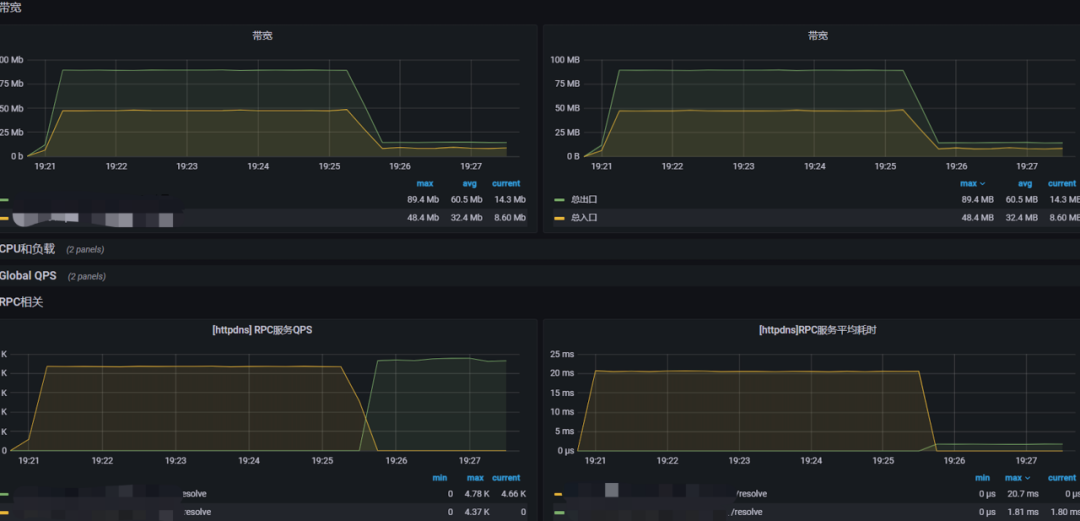Viewport: 1080px width, 521px height.
Task: Sort RPC latency legend by max
Action: [x=1017, y=478]
